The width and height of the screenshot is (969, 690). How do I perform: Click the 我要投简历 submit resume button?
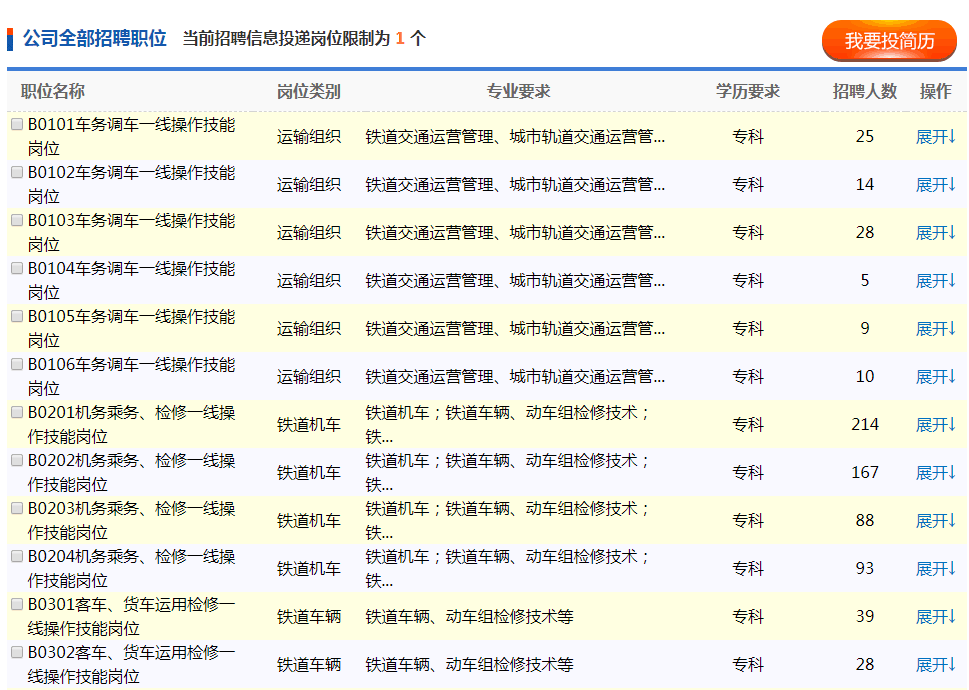point(889,41)
